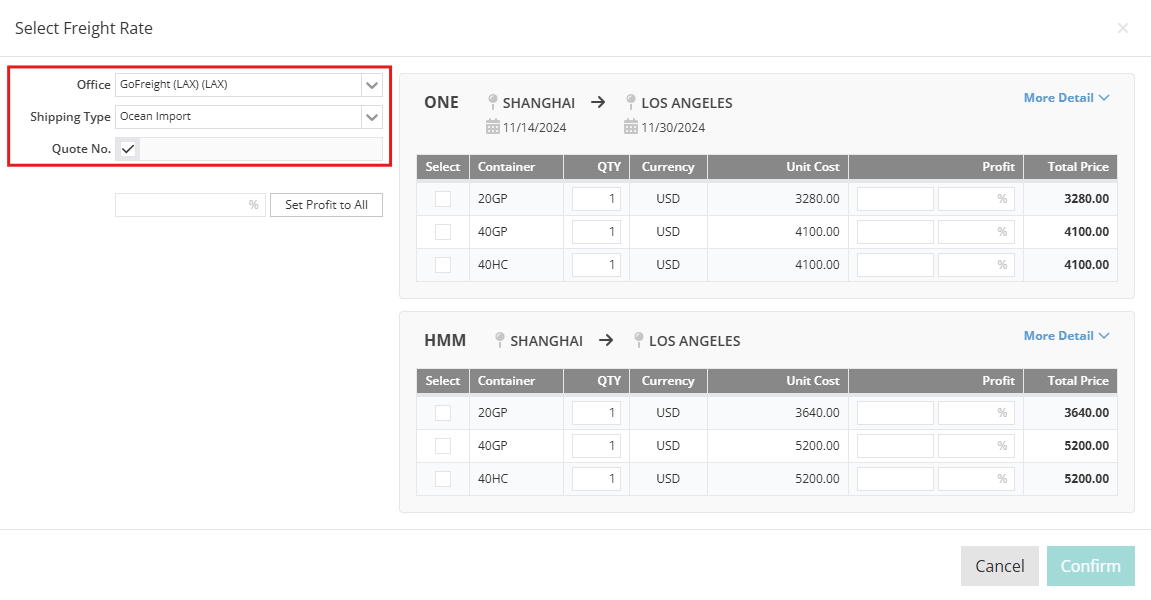1151x600 pixels.
Task: Click the calendar icon beside 11/30/2024
Action: coord(630,127)
